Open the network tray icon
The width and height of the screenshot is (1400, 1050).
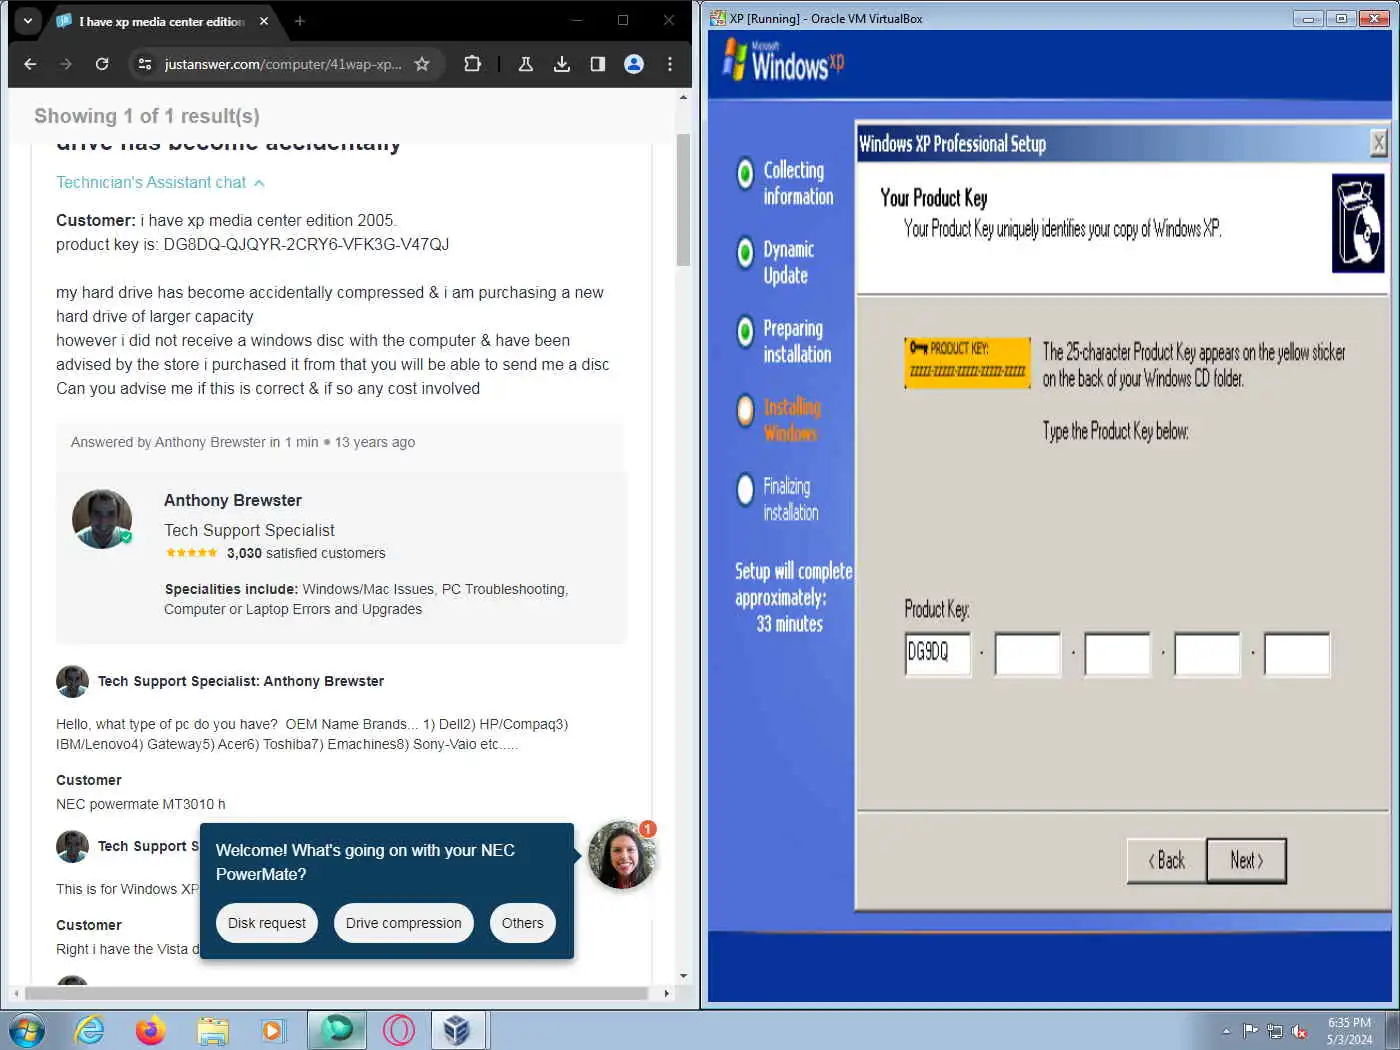click(1275, 1031)
